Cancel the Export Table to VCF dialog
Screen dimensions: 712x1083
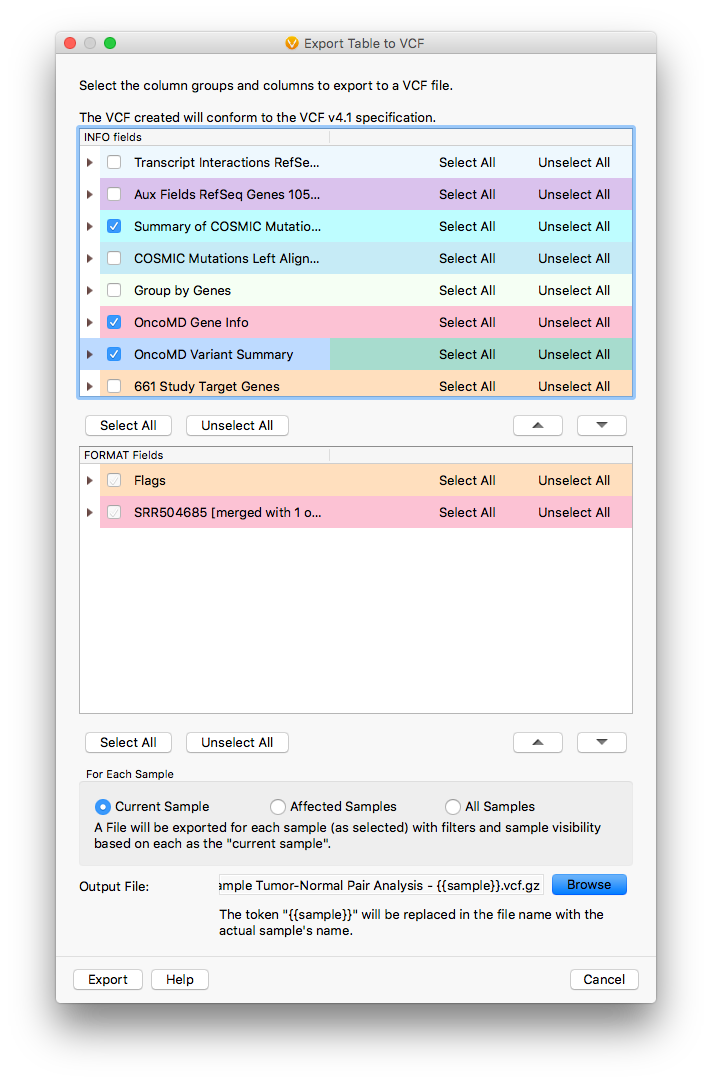pos(604,979)
